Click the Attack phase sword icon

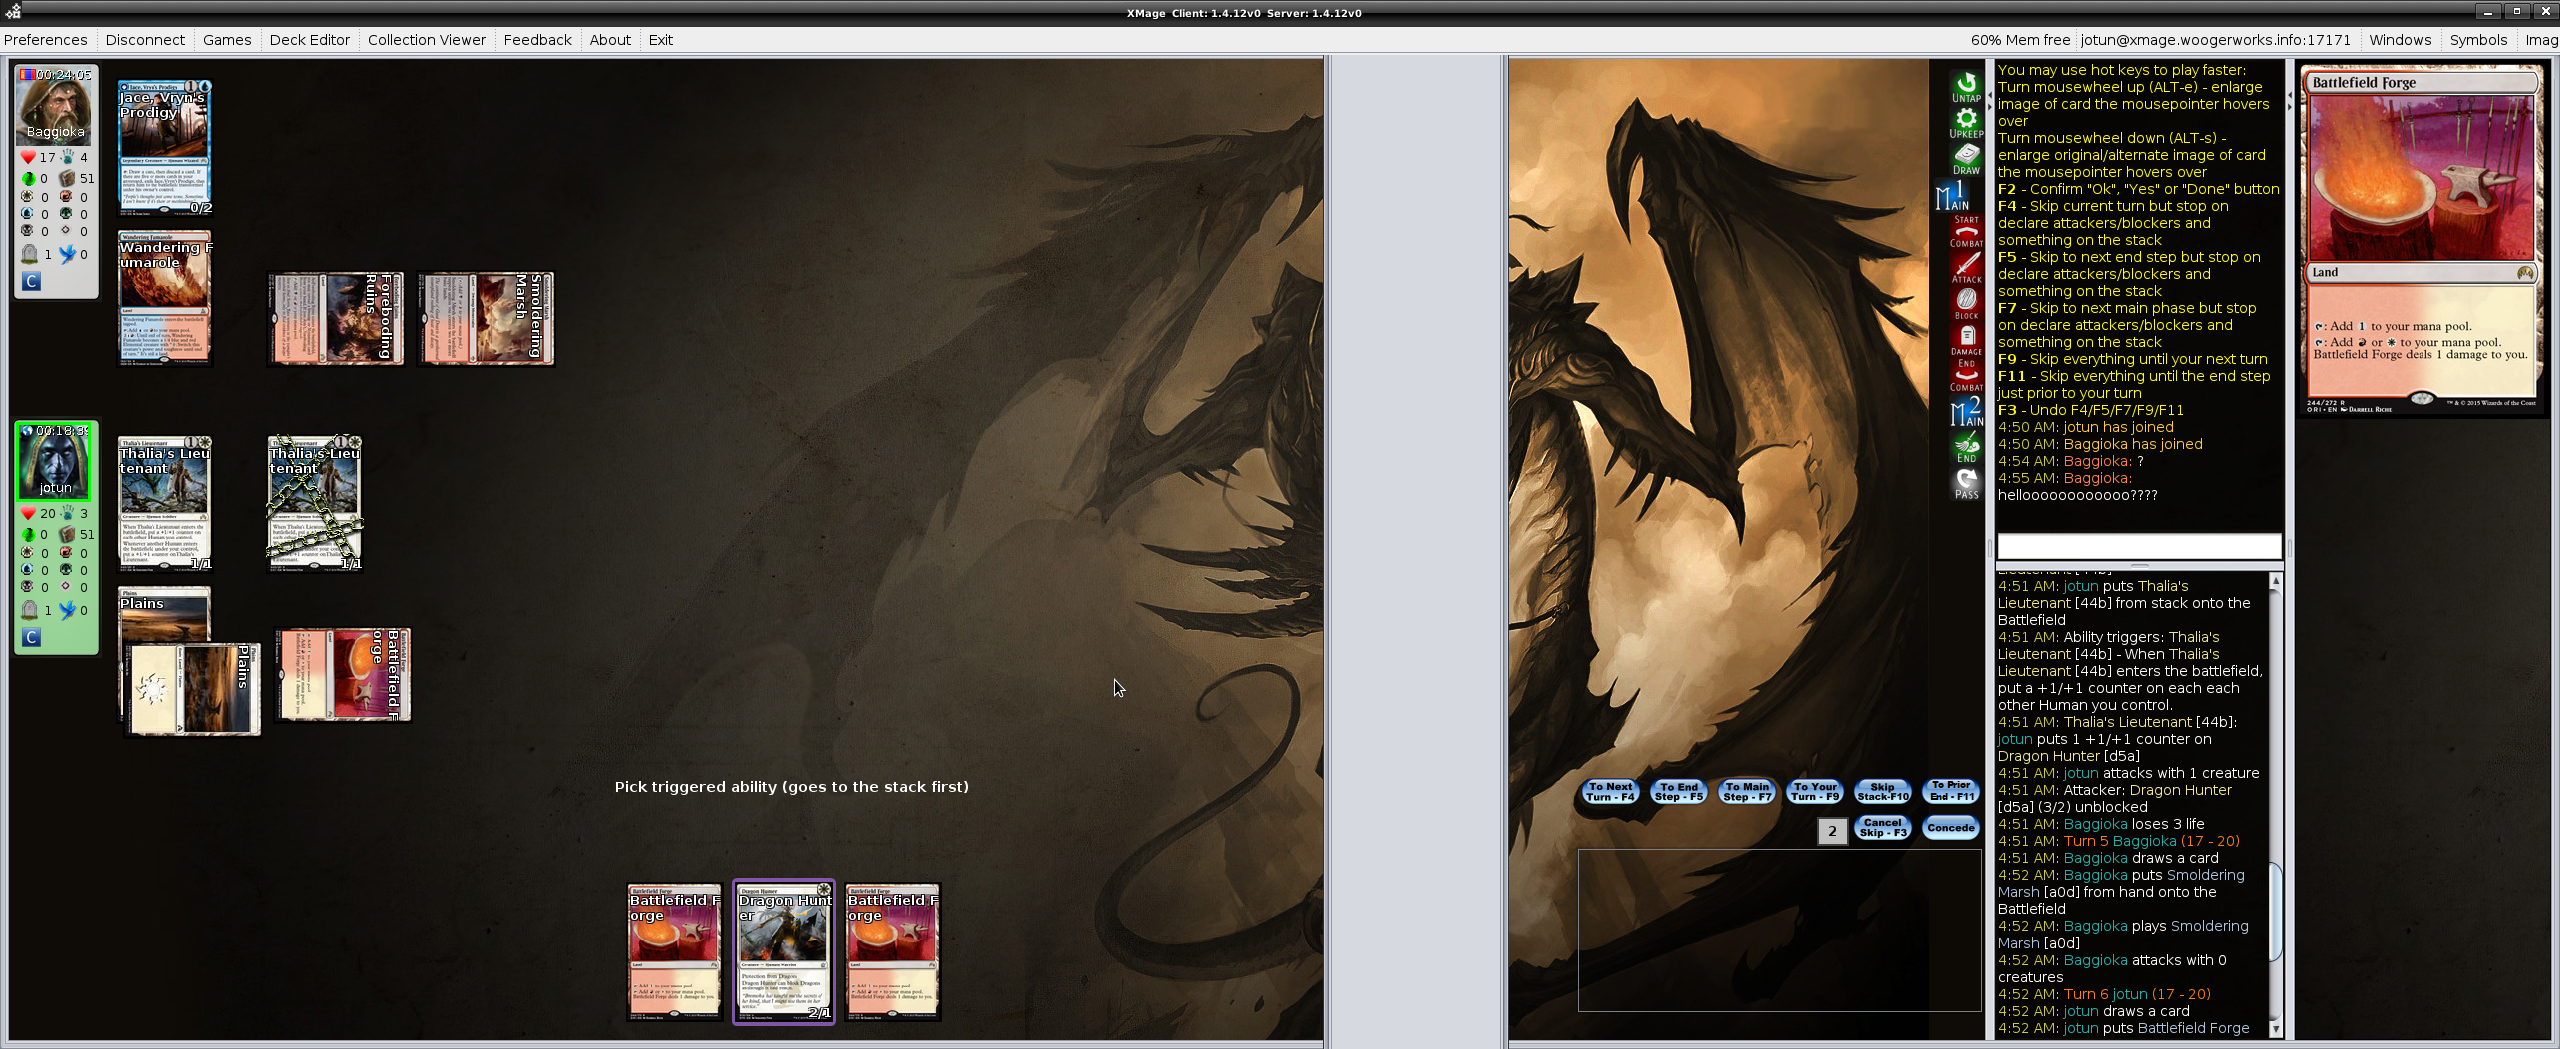coord(1965,267)
